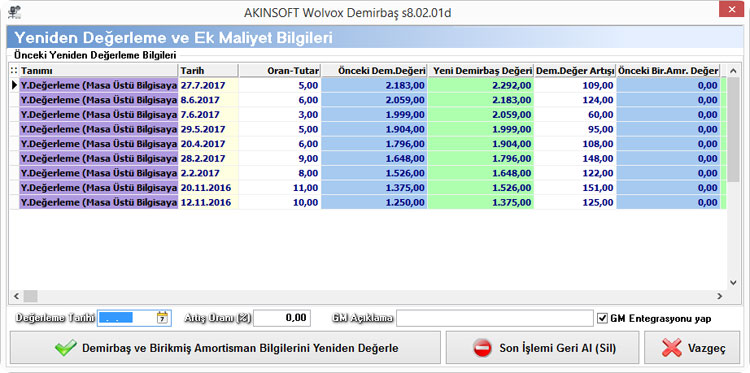Click the vertical scrollbar up arrow
Image resolution: width=750 pixels, height=373 pixels.
pyautogui.click(x=733, y=72)
